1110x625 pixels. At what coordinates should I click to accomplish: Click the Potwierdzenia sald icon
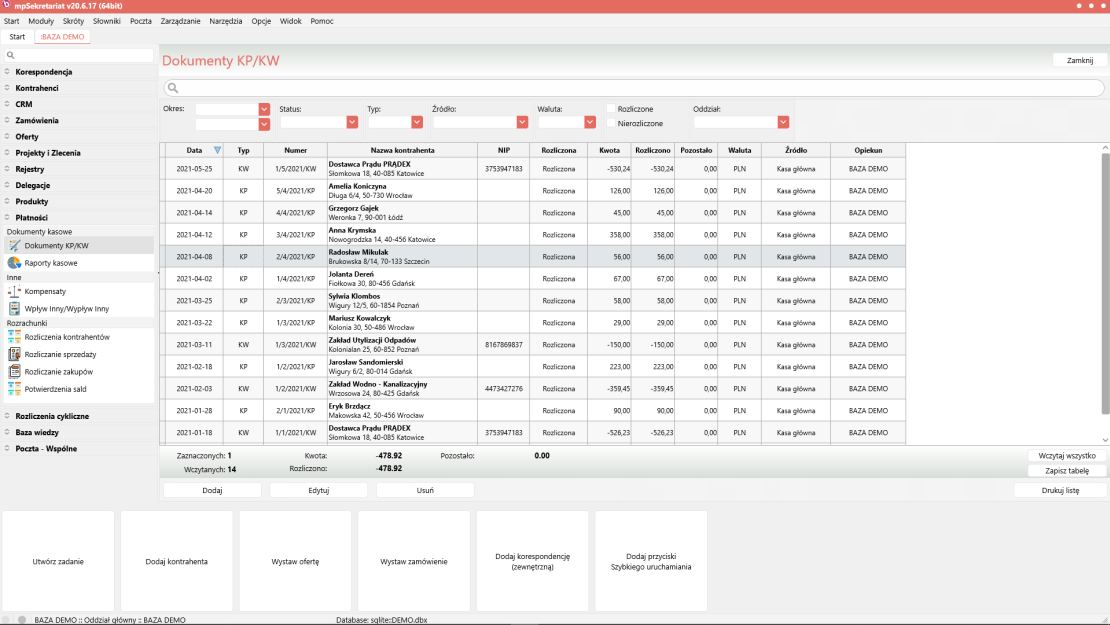pos(14,389)
